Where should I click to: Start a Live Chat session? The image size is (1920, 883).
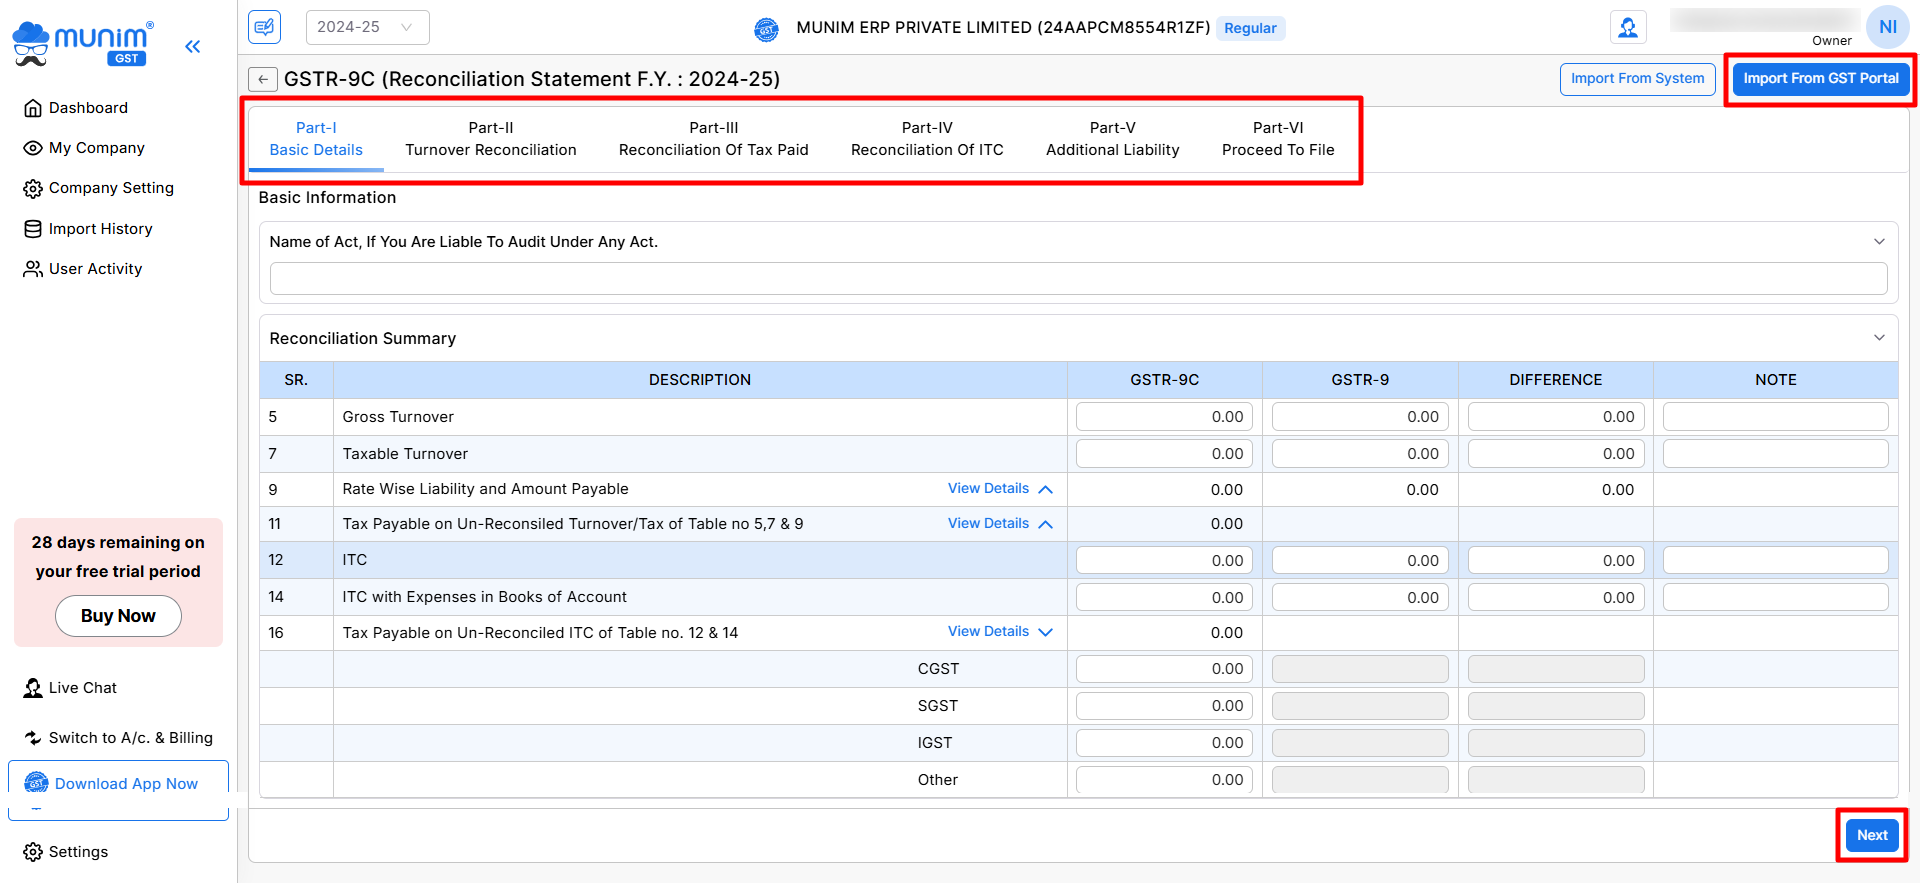82,688
